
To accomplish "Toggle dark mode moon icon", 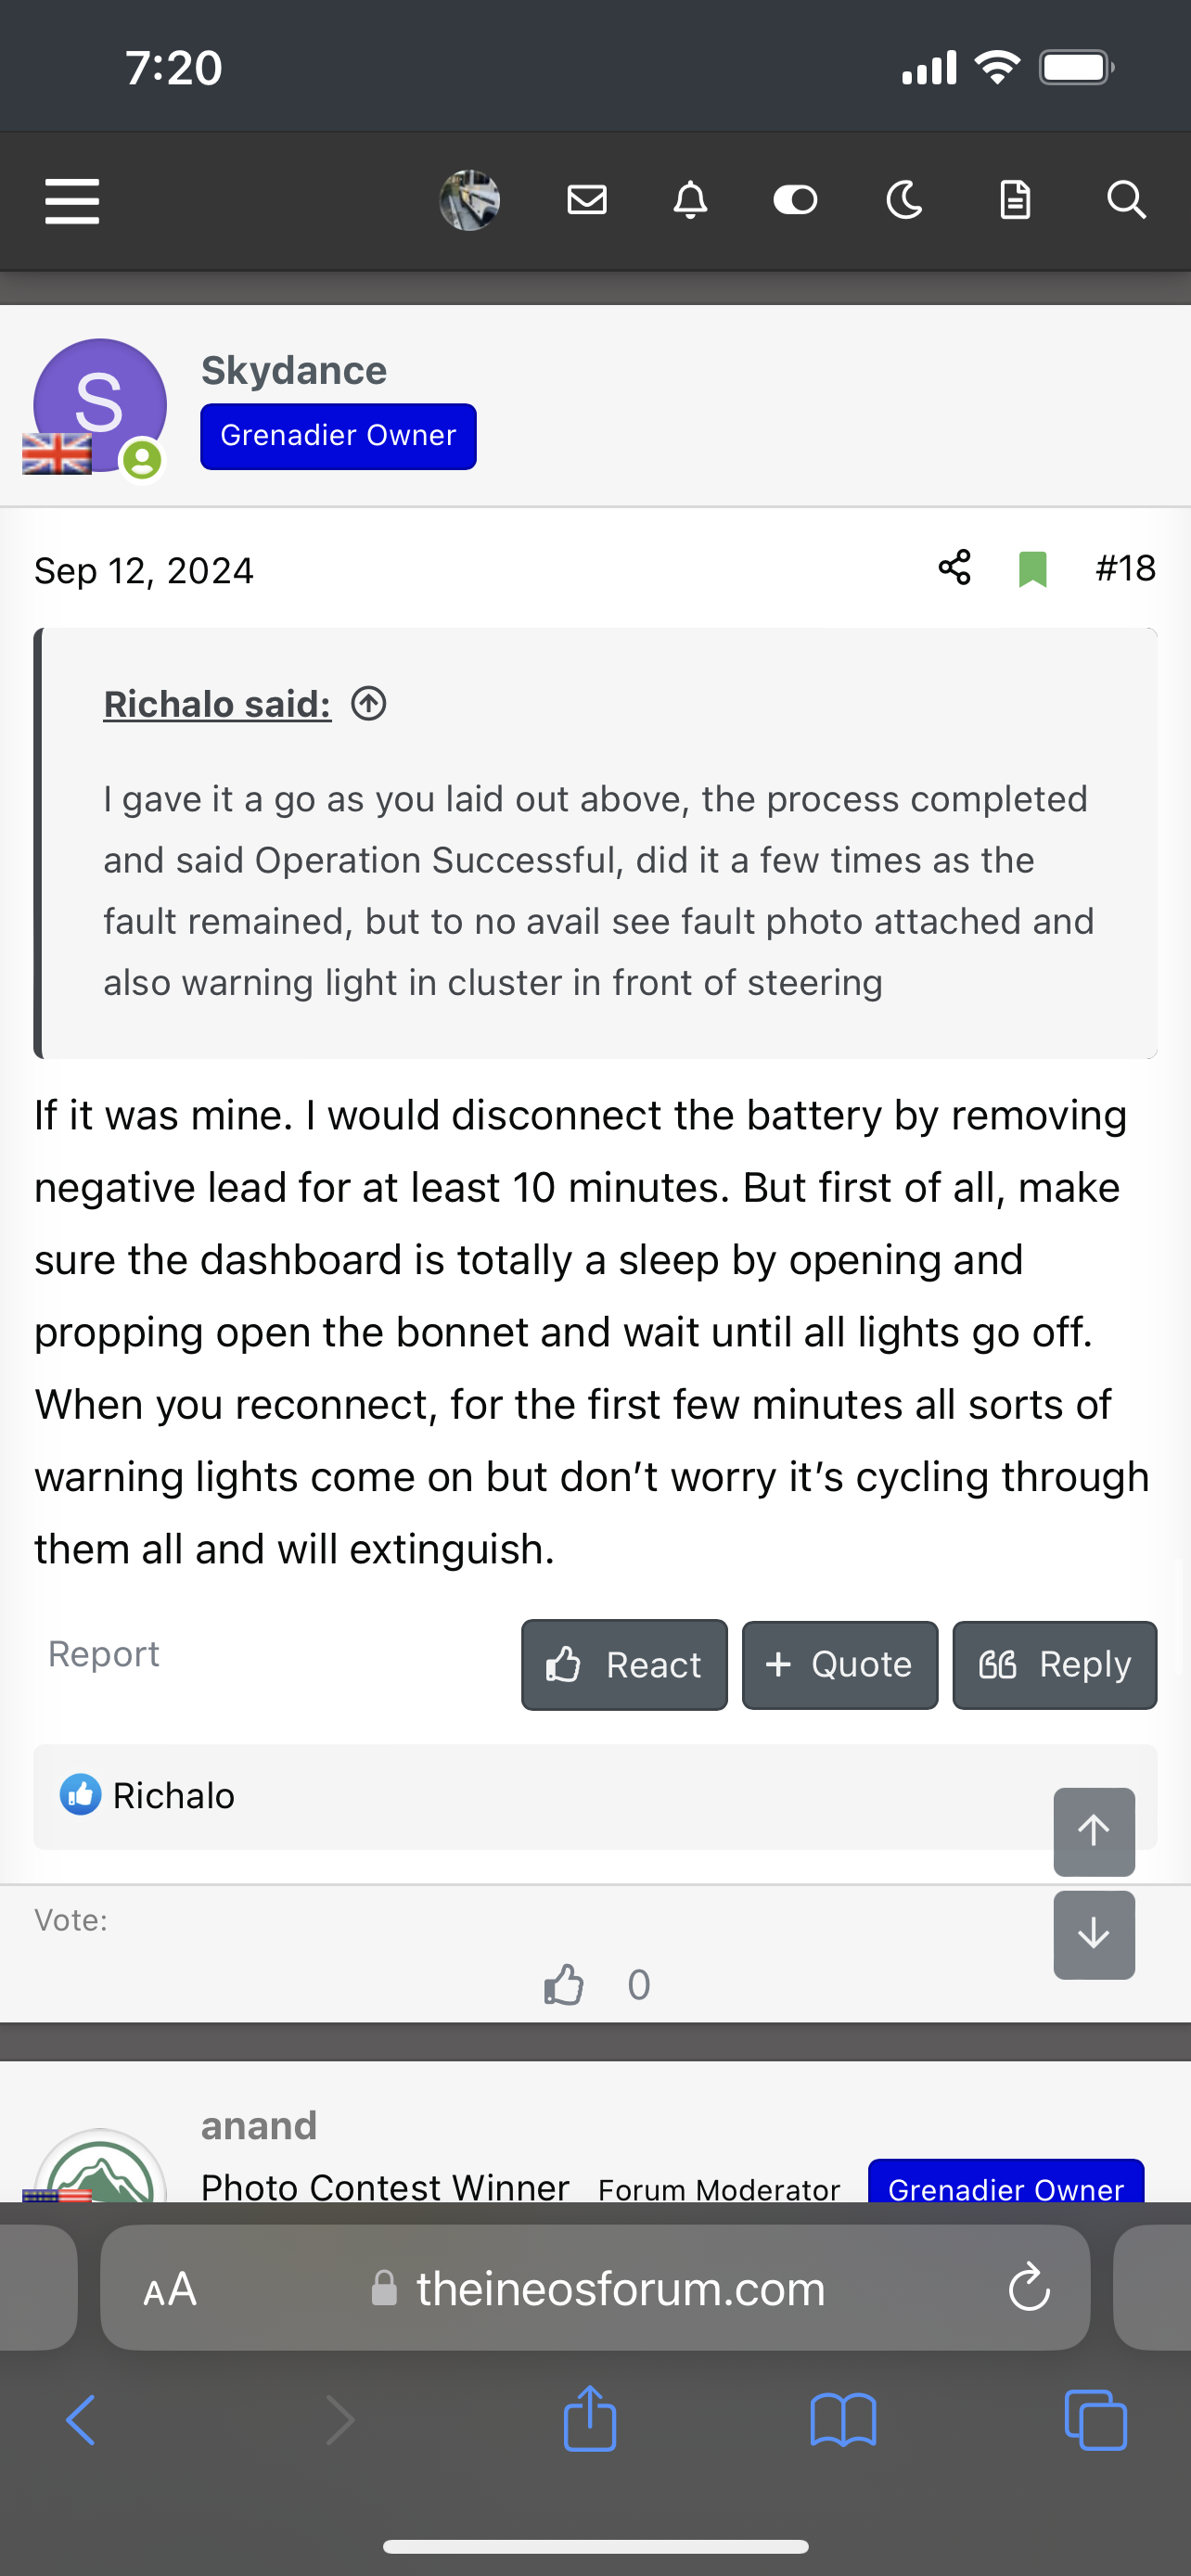I will pyautogui.click(x=904, y=200).
